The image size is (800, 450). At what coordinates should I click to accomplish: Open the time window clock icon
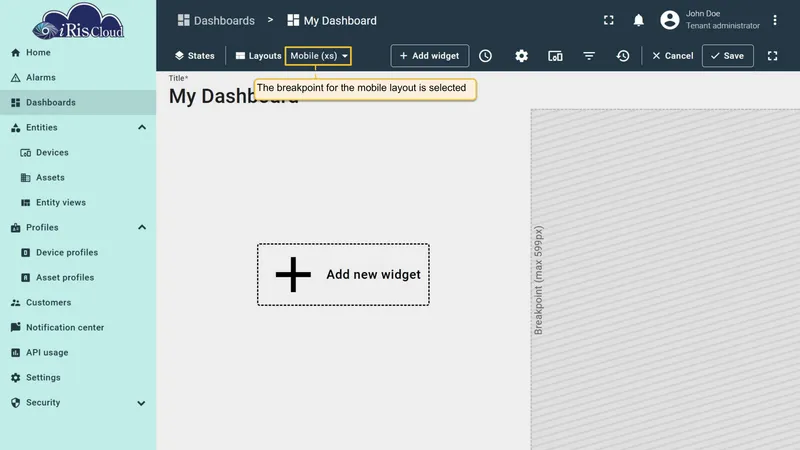click(485, 56)
